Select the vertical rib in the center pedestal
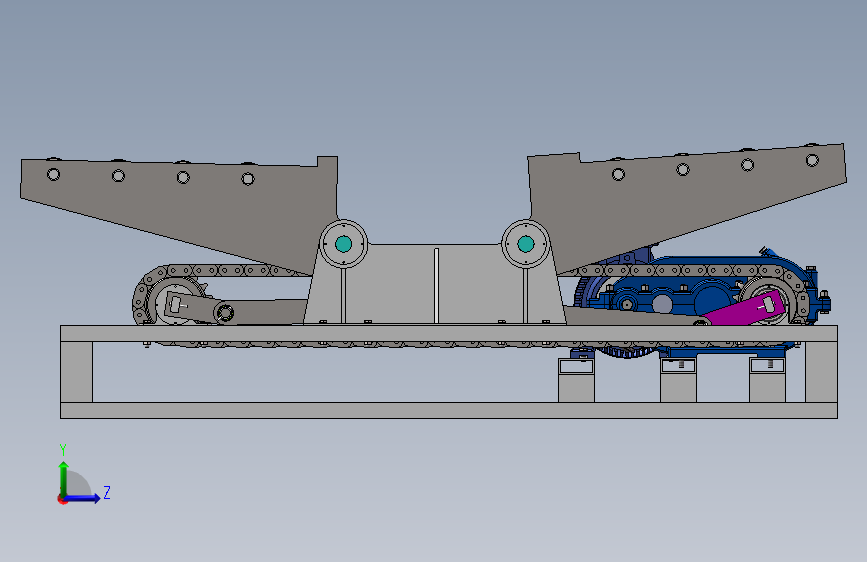Screen dimensions: 867x562 (x=436, y=286)
